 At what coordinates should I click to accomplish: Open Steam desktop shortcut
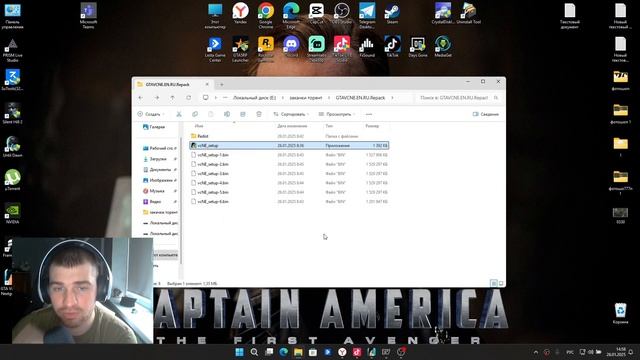[392, 13]
